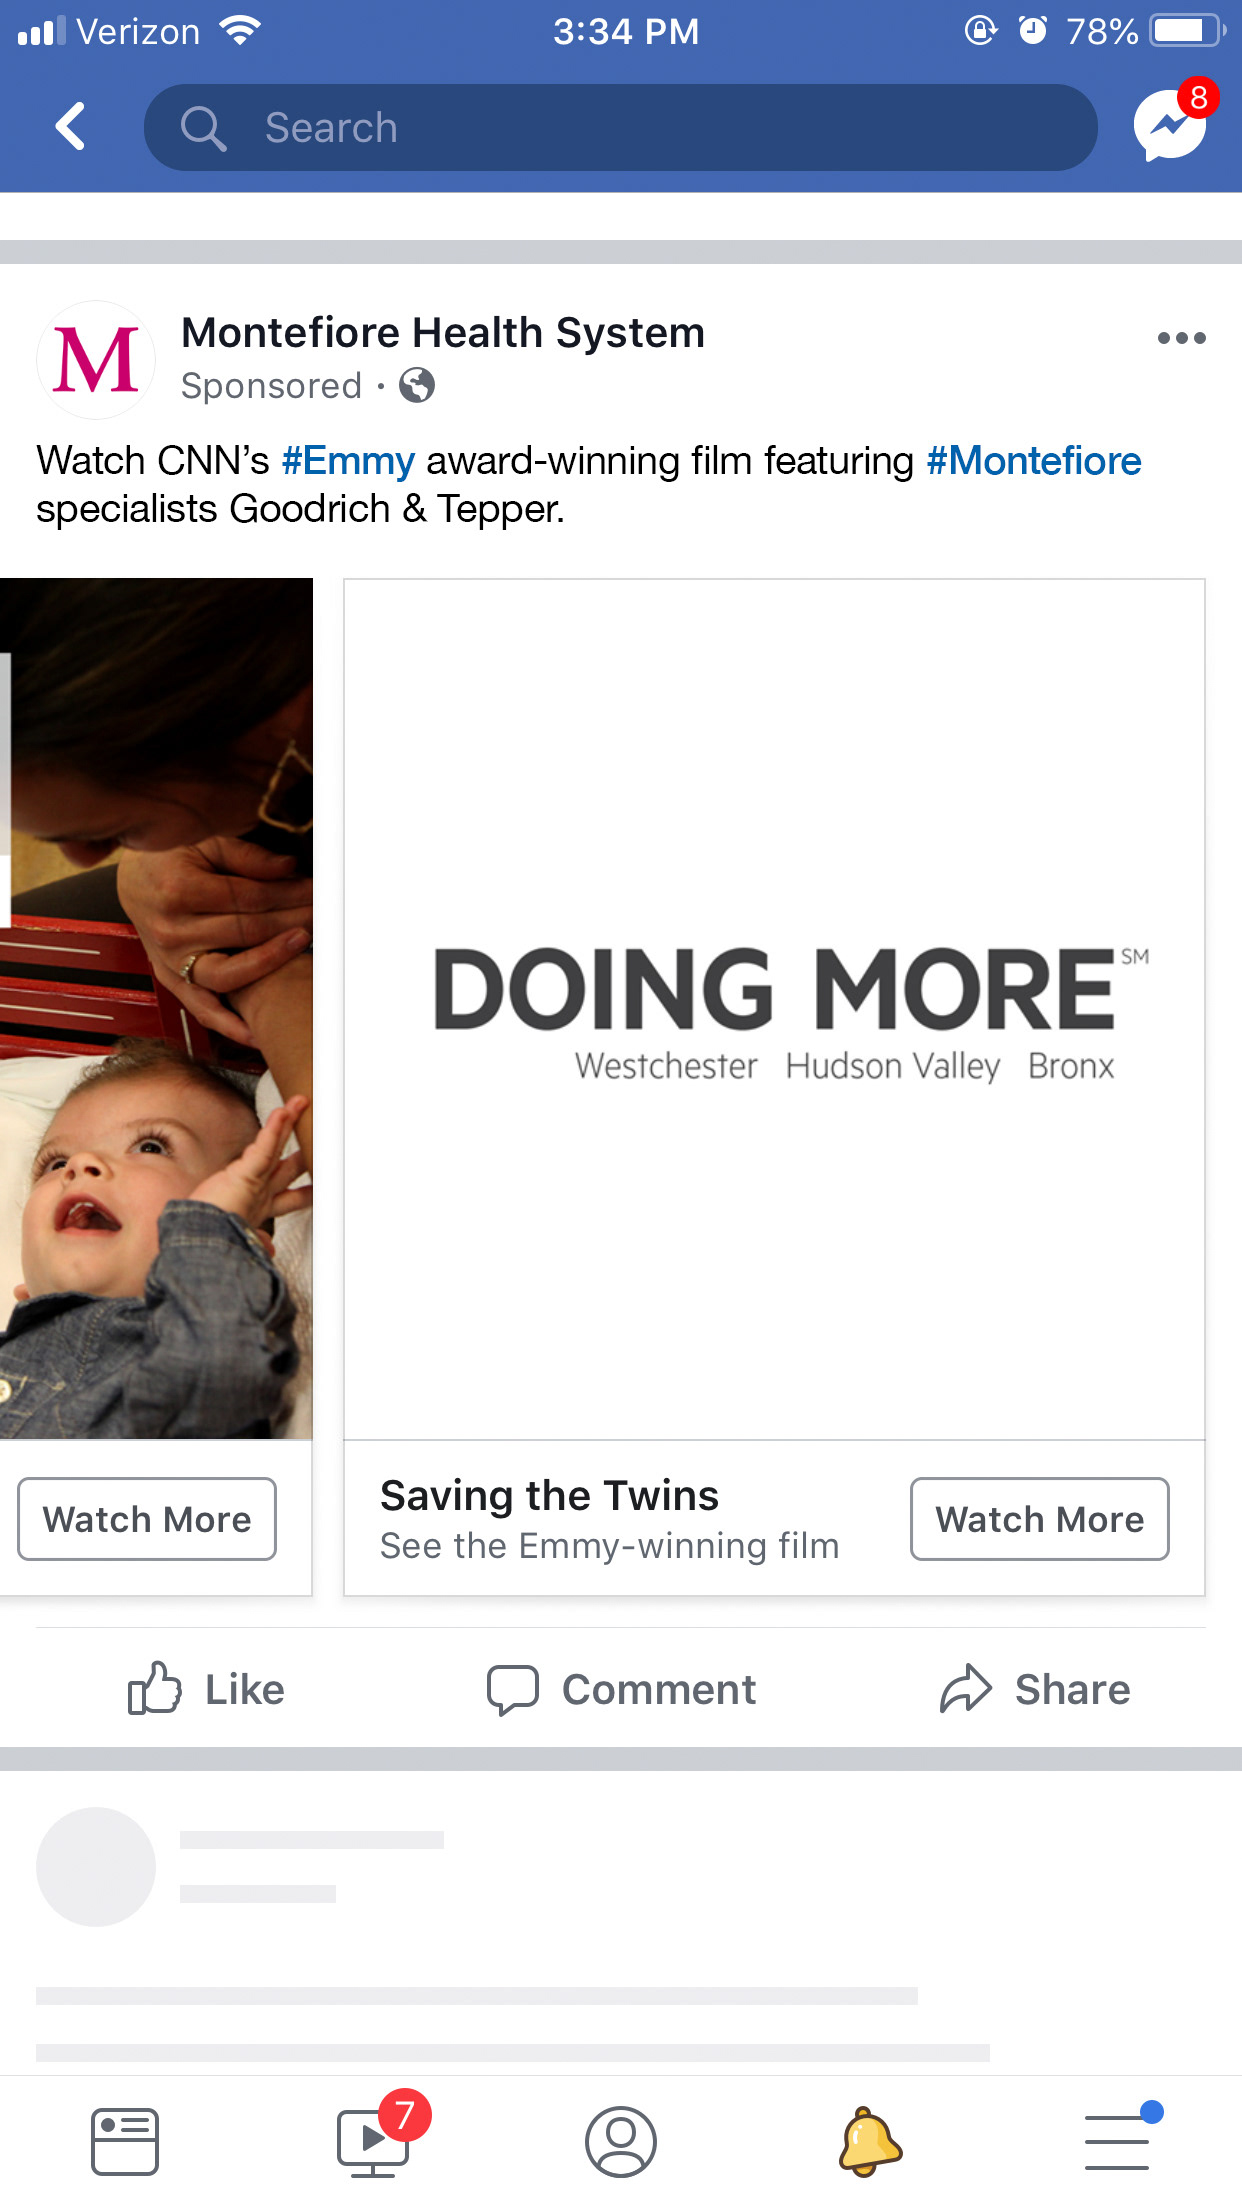The width and height of the screenshot is (1242, 2208).
Task: Open the Notifications bell tab
Action: pyautogui.click(x=870, y=2141)
